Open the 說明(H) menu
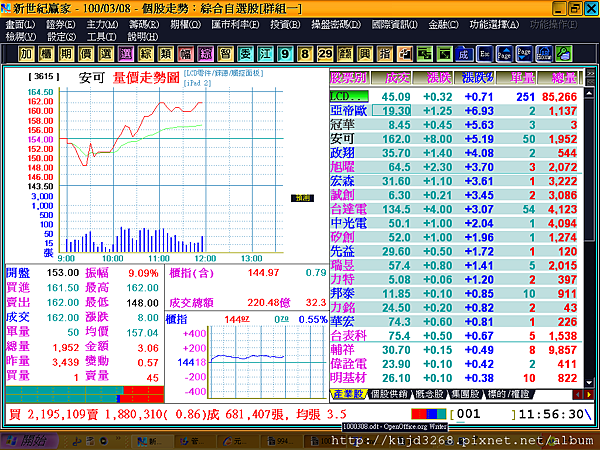This screenshot has height=450, width=600. point(143,37)
